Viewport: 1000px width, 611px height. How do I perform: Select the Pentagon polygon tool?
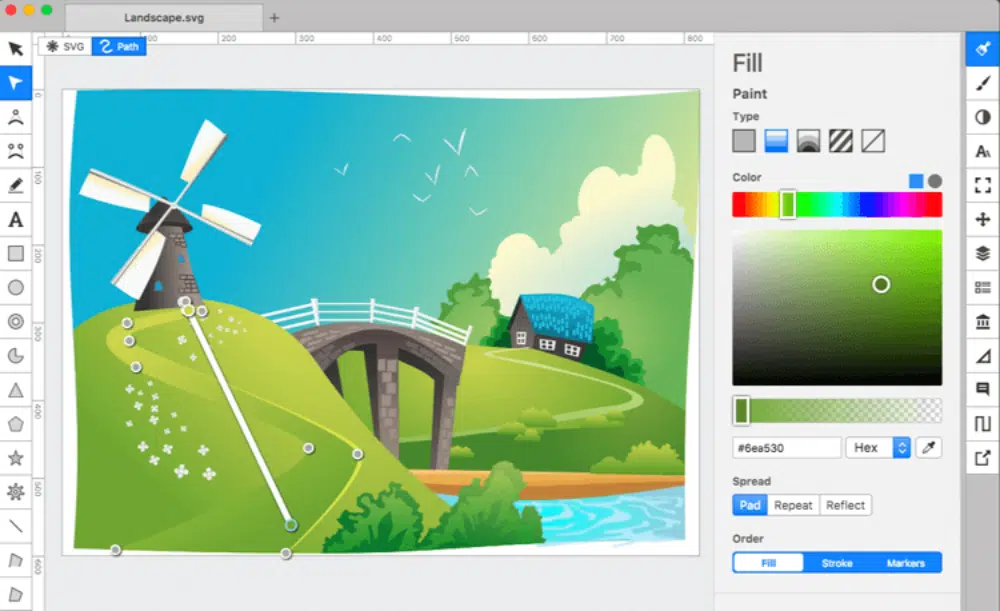click(16, 424)
